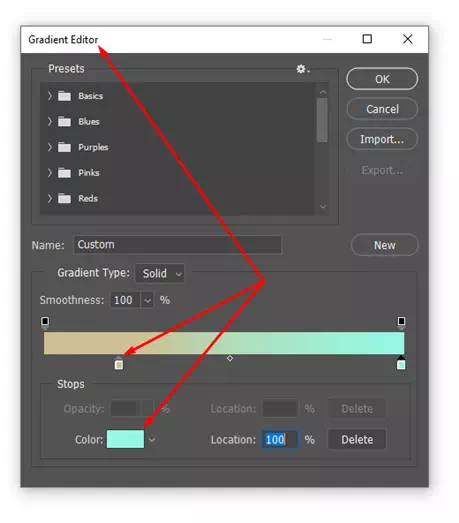This screenshot has height=523, width=459.
Task: Open the Smoothness value dropdown arrow
Action: pyautogui.click(x=147, y=300)
